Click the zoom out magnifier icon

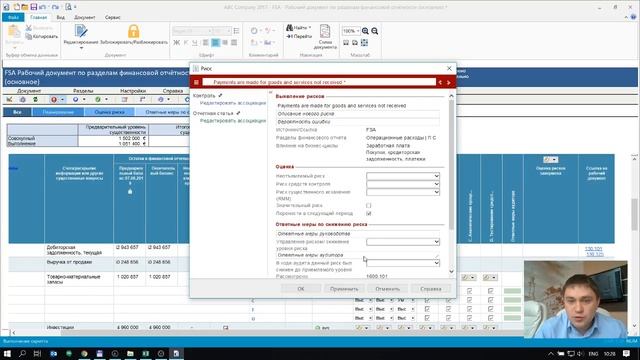375,31
